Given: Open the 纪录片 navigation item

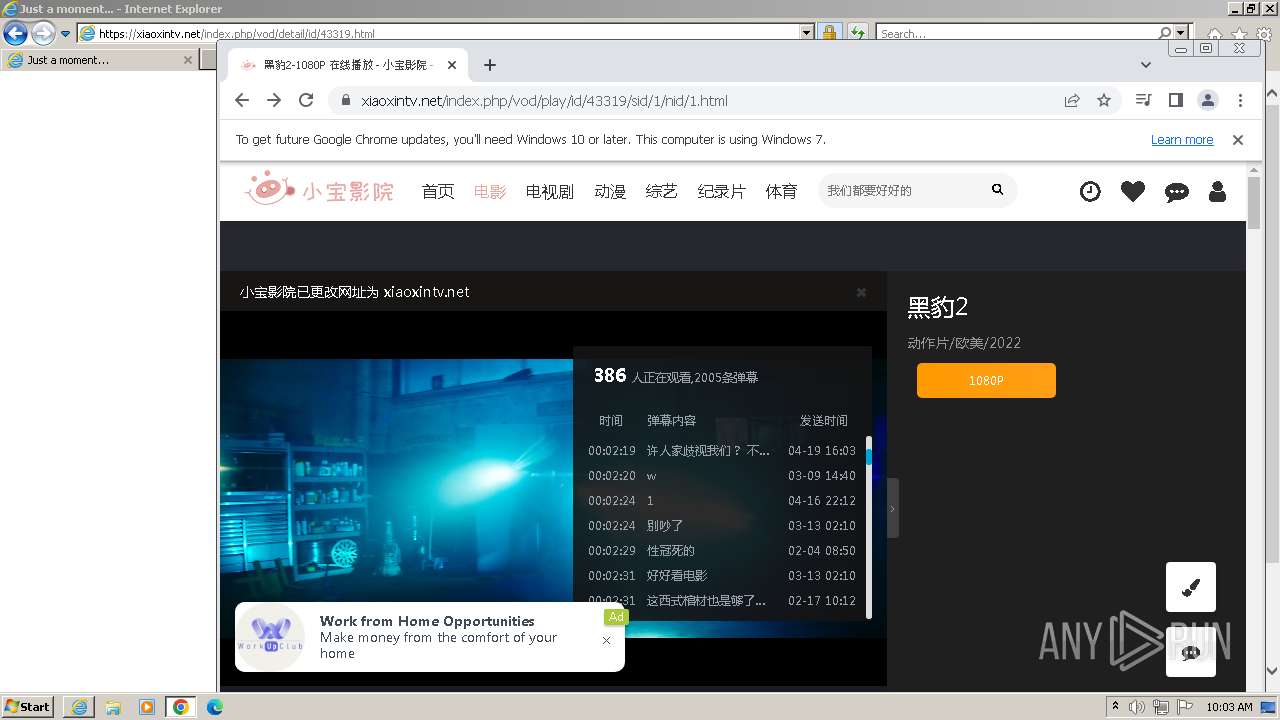Looking at the screenshot, I should click(722, 191).
